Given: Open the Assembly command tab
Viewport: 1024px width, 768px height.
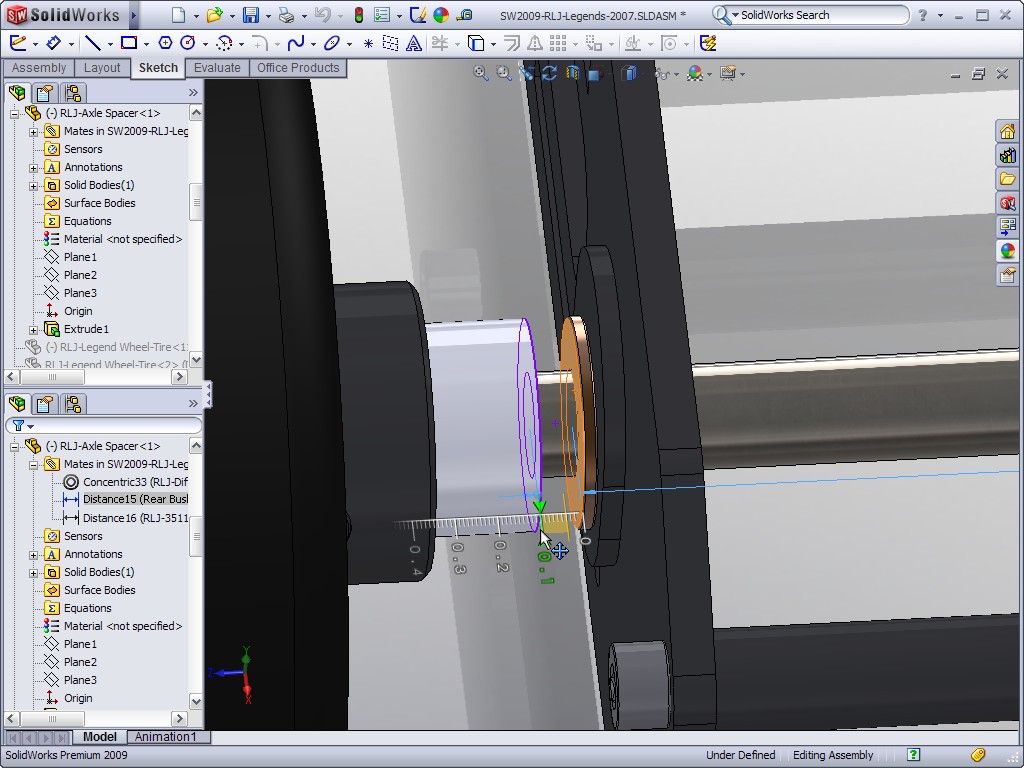Looking at the screenshot, I should (x=39, y=68).
